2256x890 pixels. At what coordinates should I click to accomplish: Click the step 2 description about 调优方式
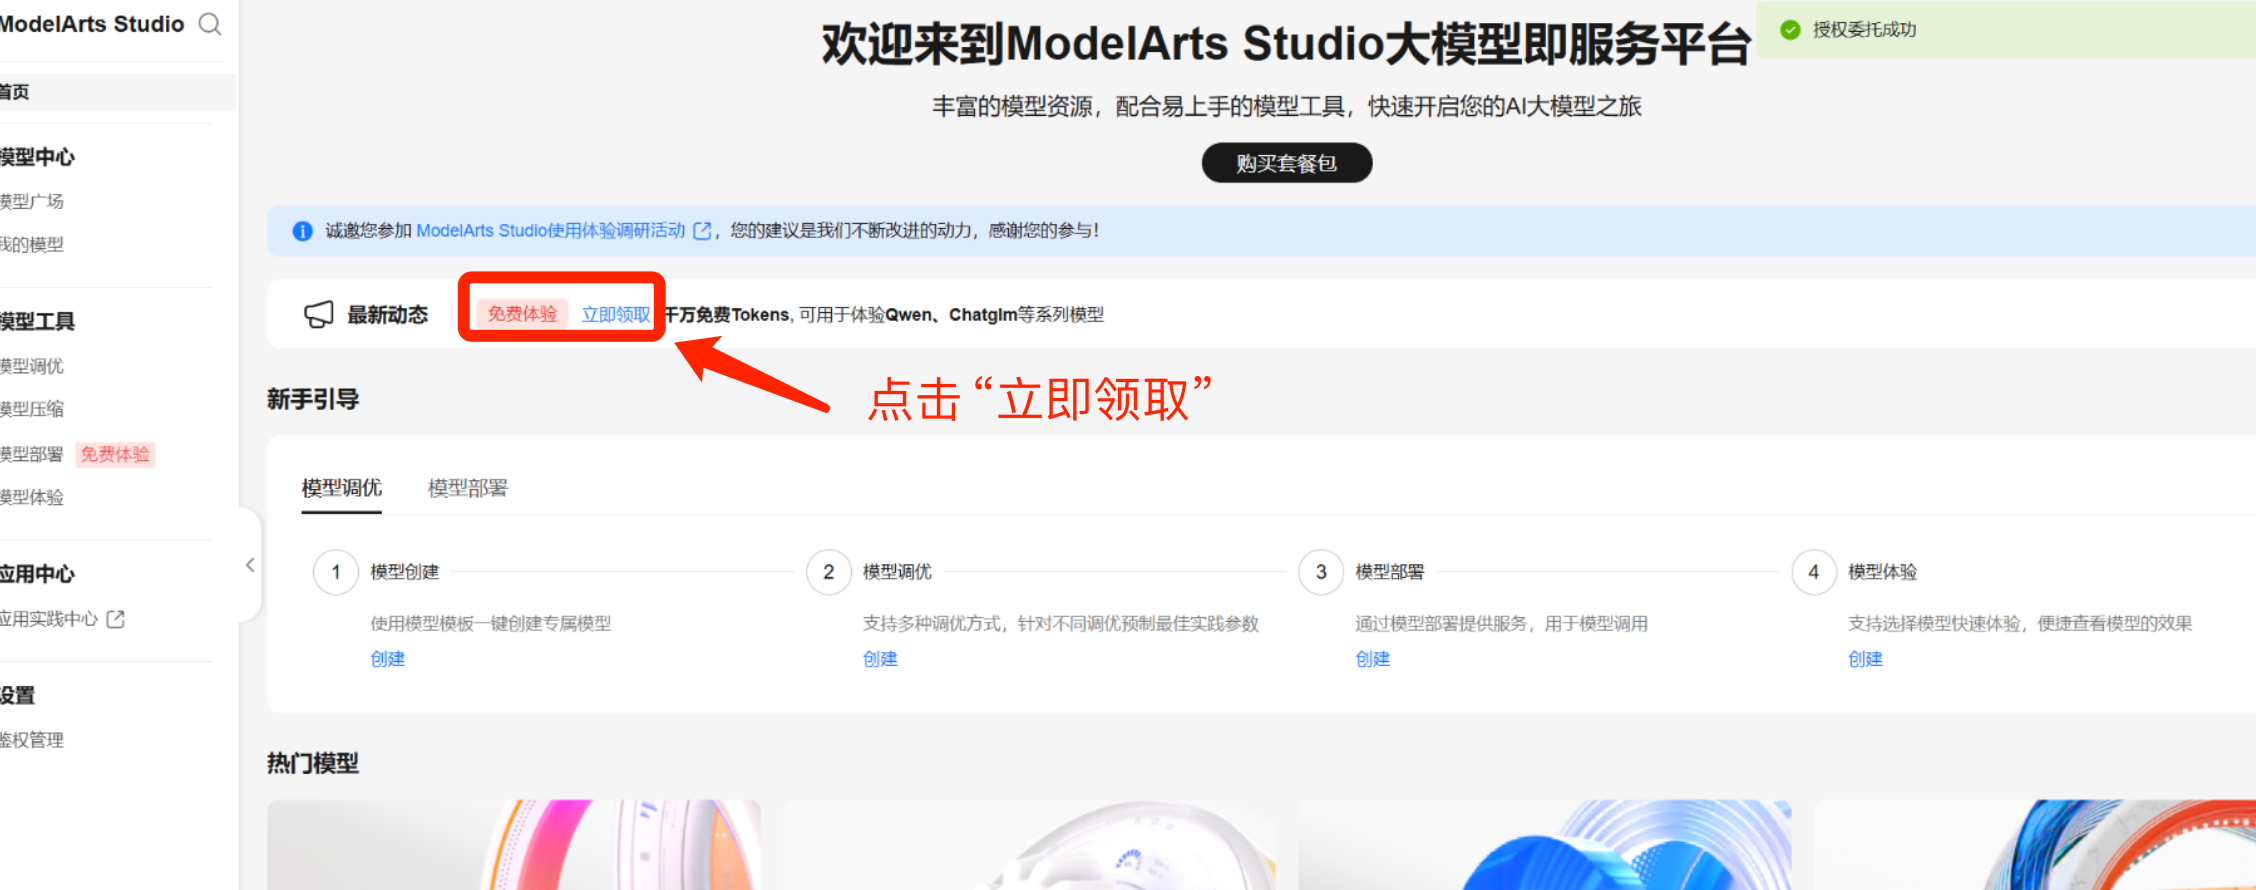[1061, 624]
